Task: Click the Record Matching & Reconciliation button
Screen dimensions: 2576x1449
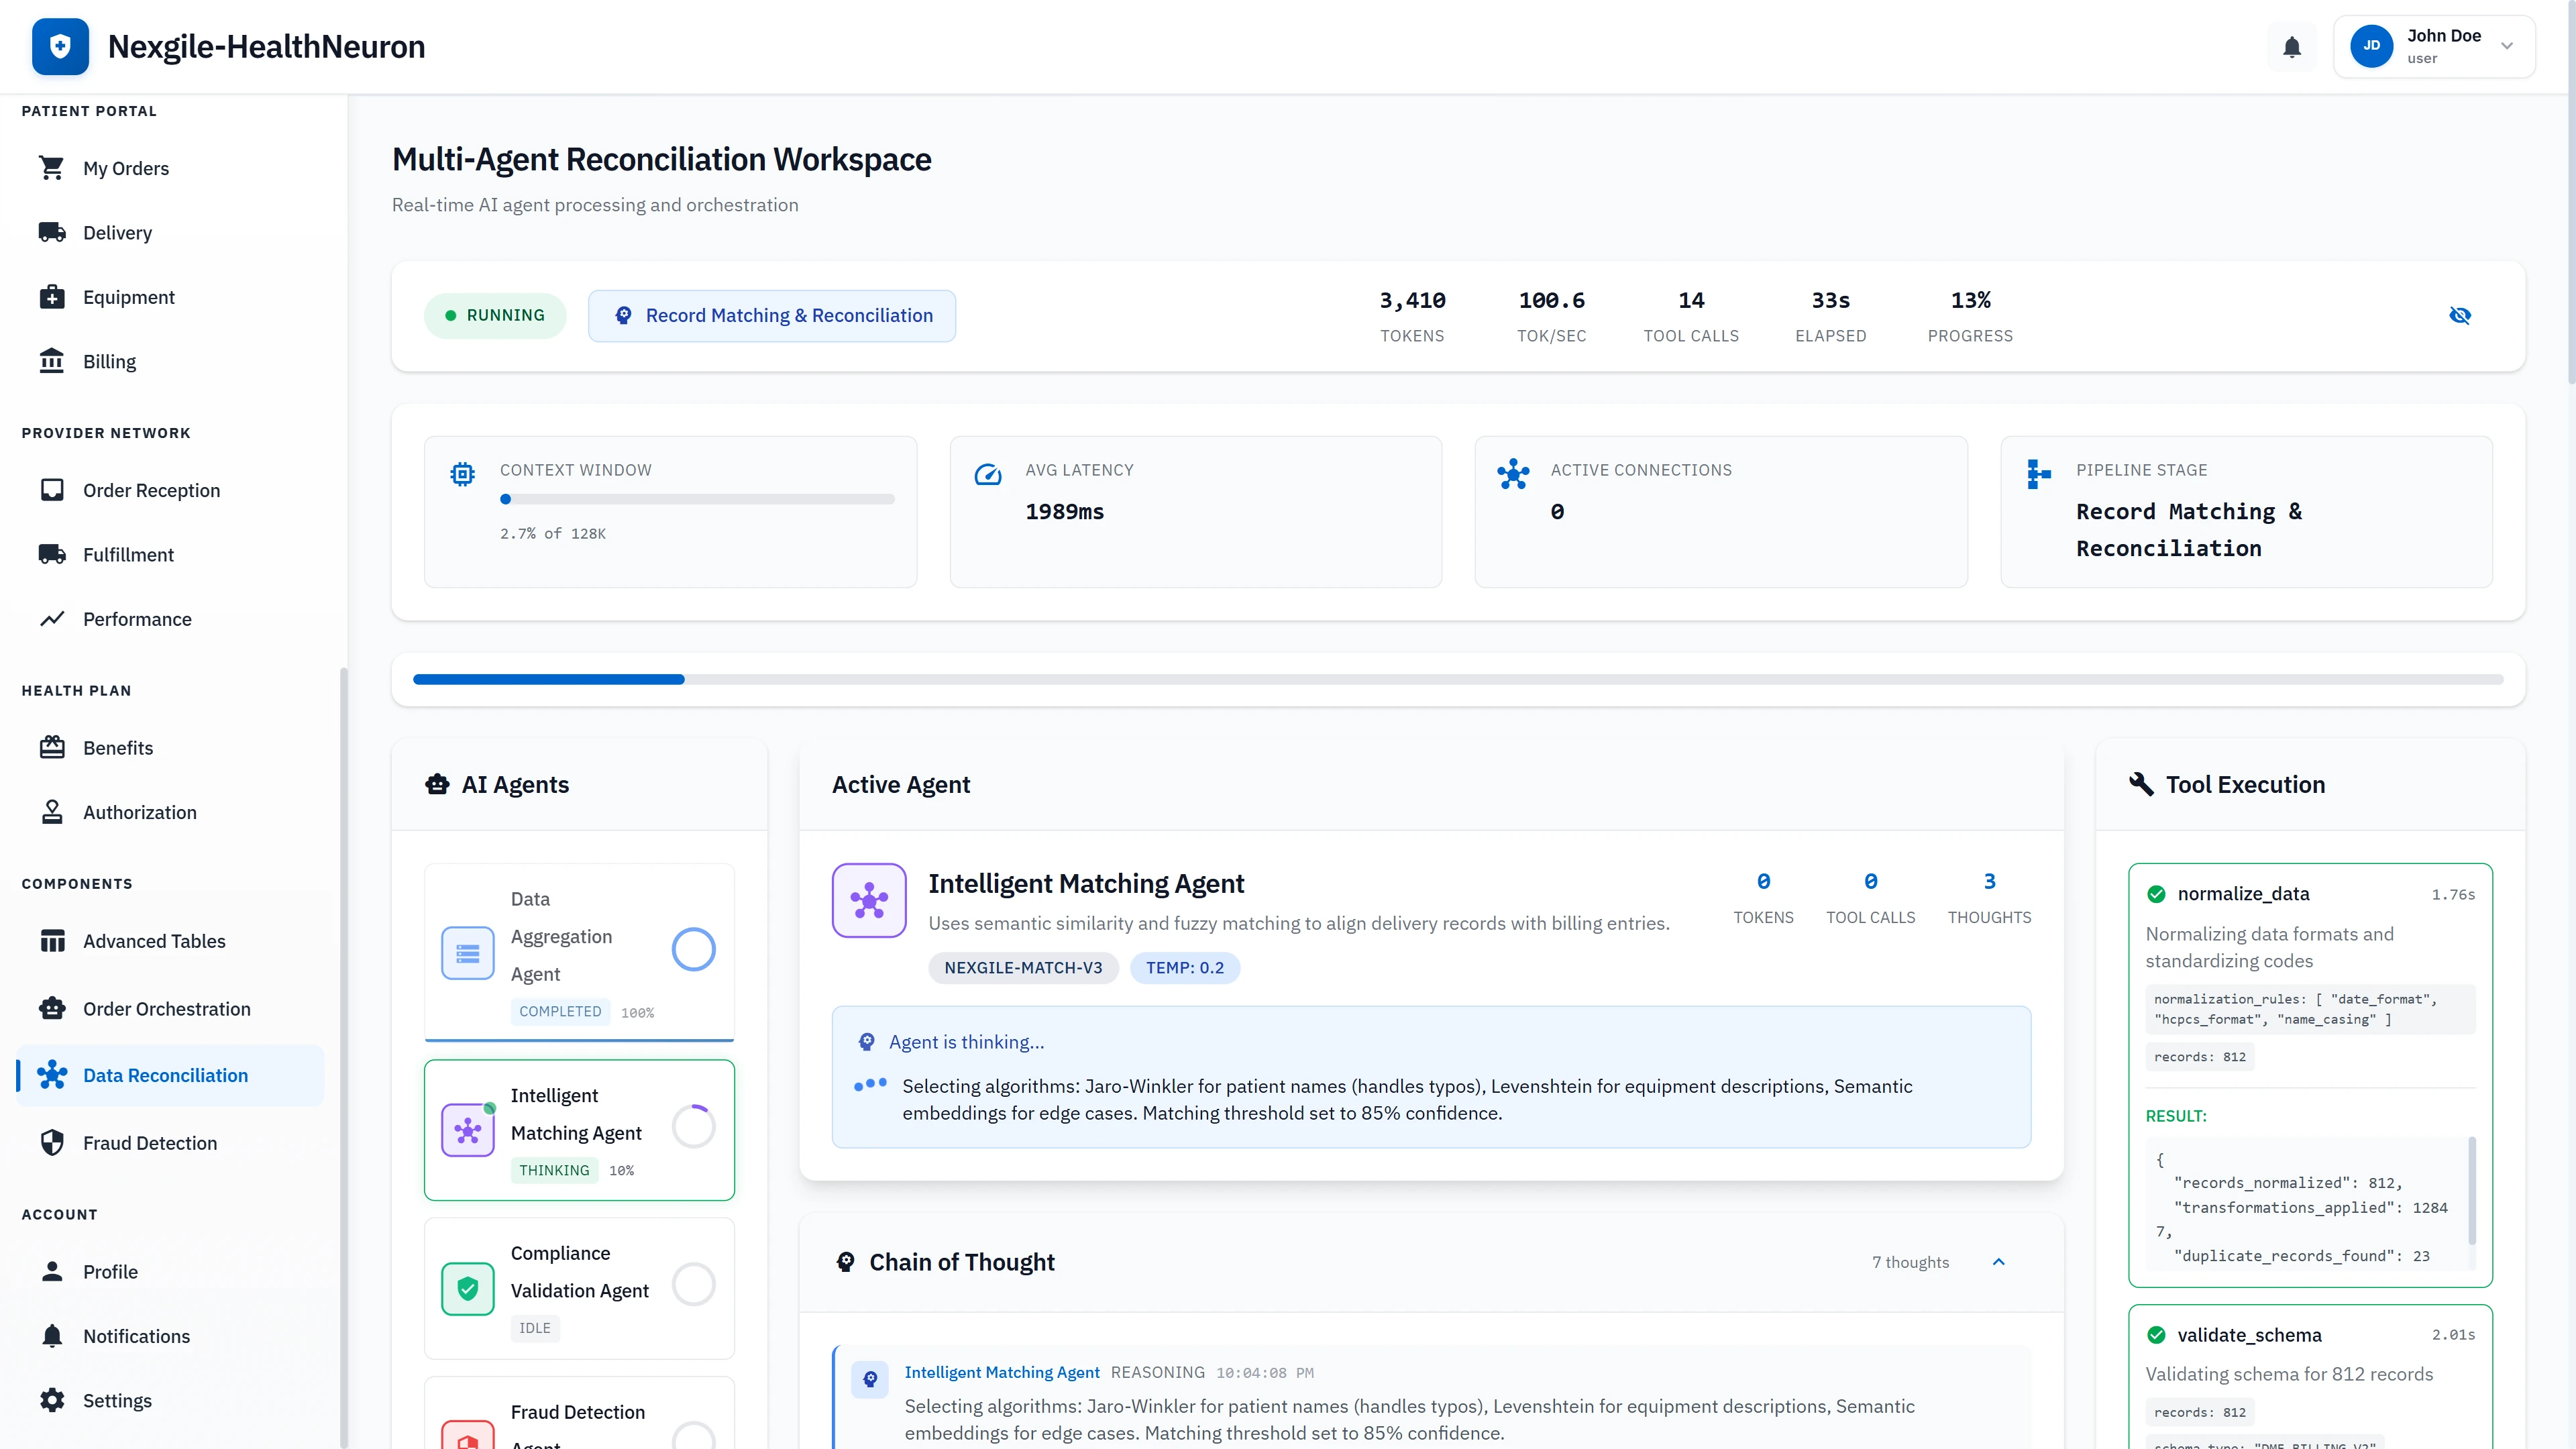Action: (x=771, y=315)
